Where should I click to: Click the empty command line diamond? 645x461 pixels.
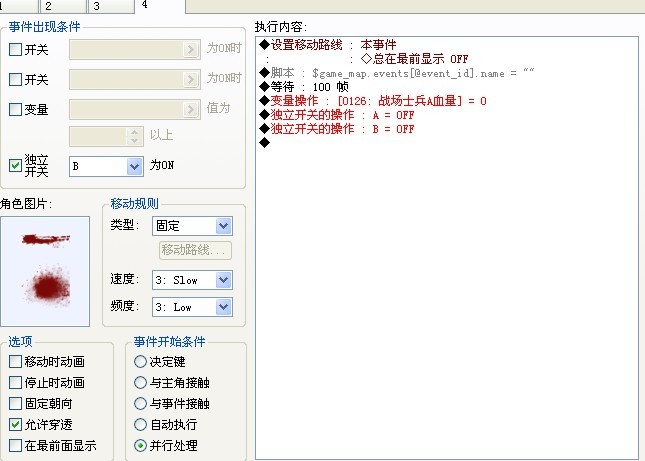click(264, 143)
